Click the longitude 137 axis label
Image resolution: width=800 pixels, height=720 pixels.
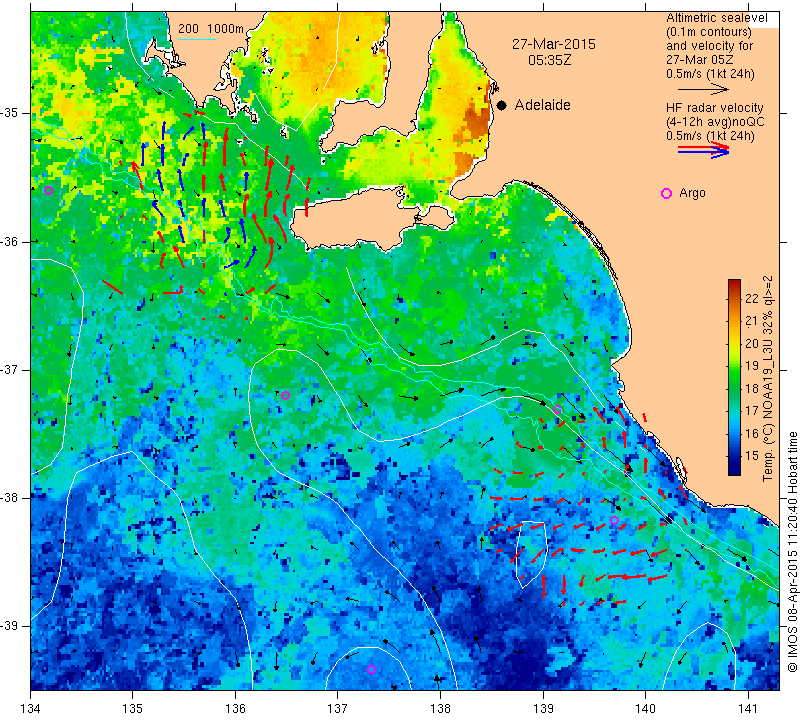[338, 708]
